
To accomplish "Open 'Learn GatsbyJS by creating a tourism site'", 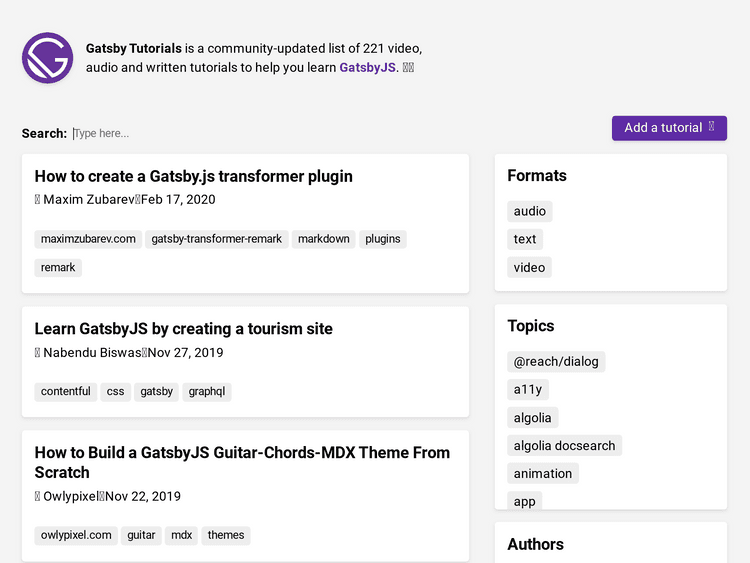I will pyautogui.click(x=183, y=329).
